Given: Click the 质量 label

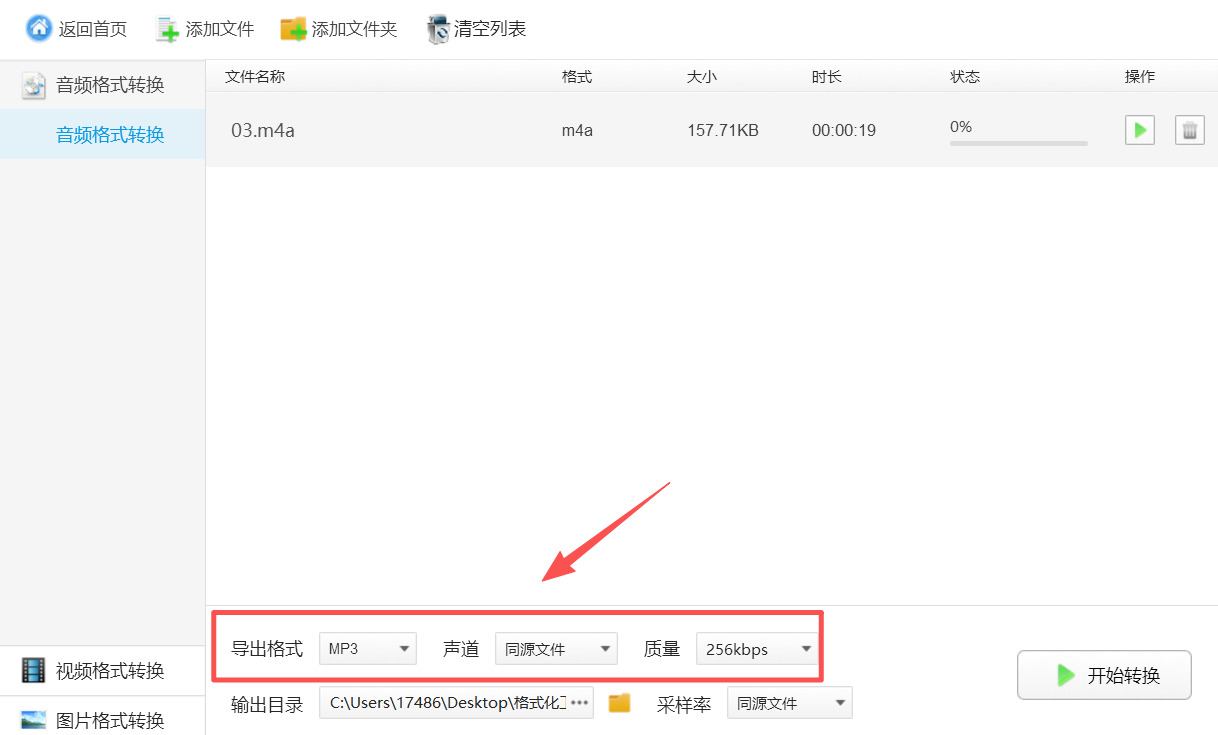Looking at the screenshot, I should coord(662,649).
